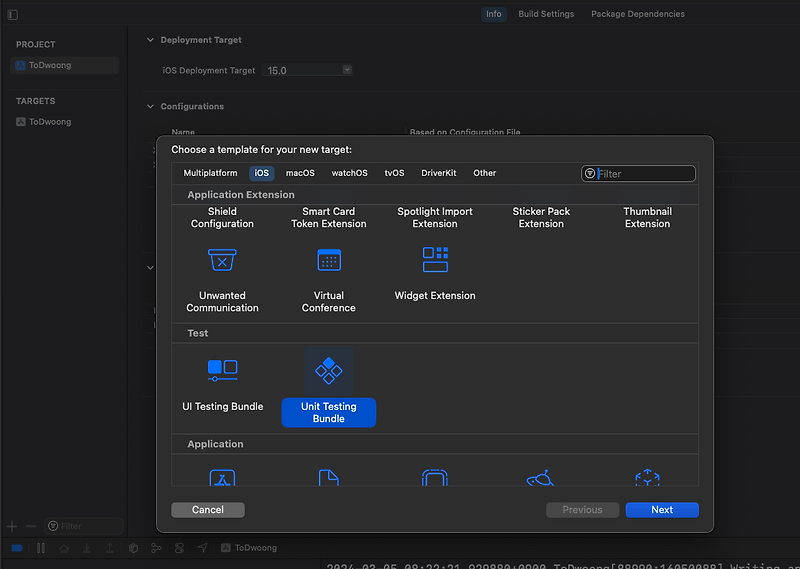Open the debug memory graph icon
800x569 pixels.
coord(156,548)
